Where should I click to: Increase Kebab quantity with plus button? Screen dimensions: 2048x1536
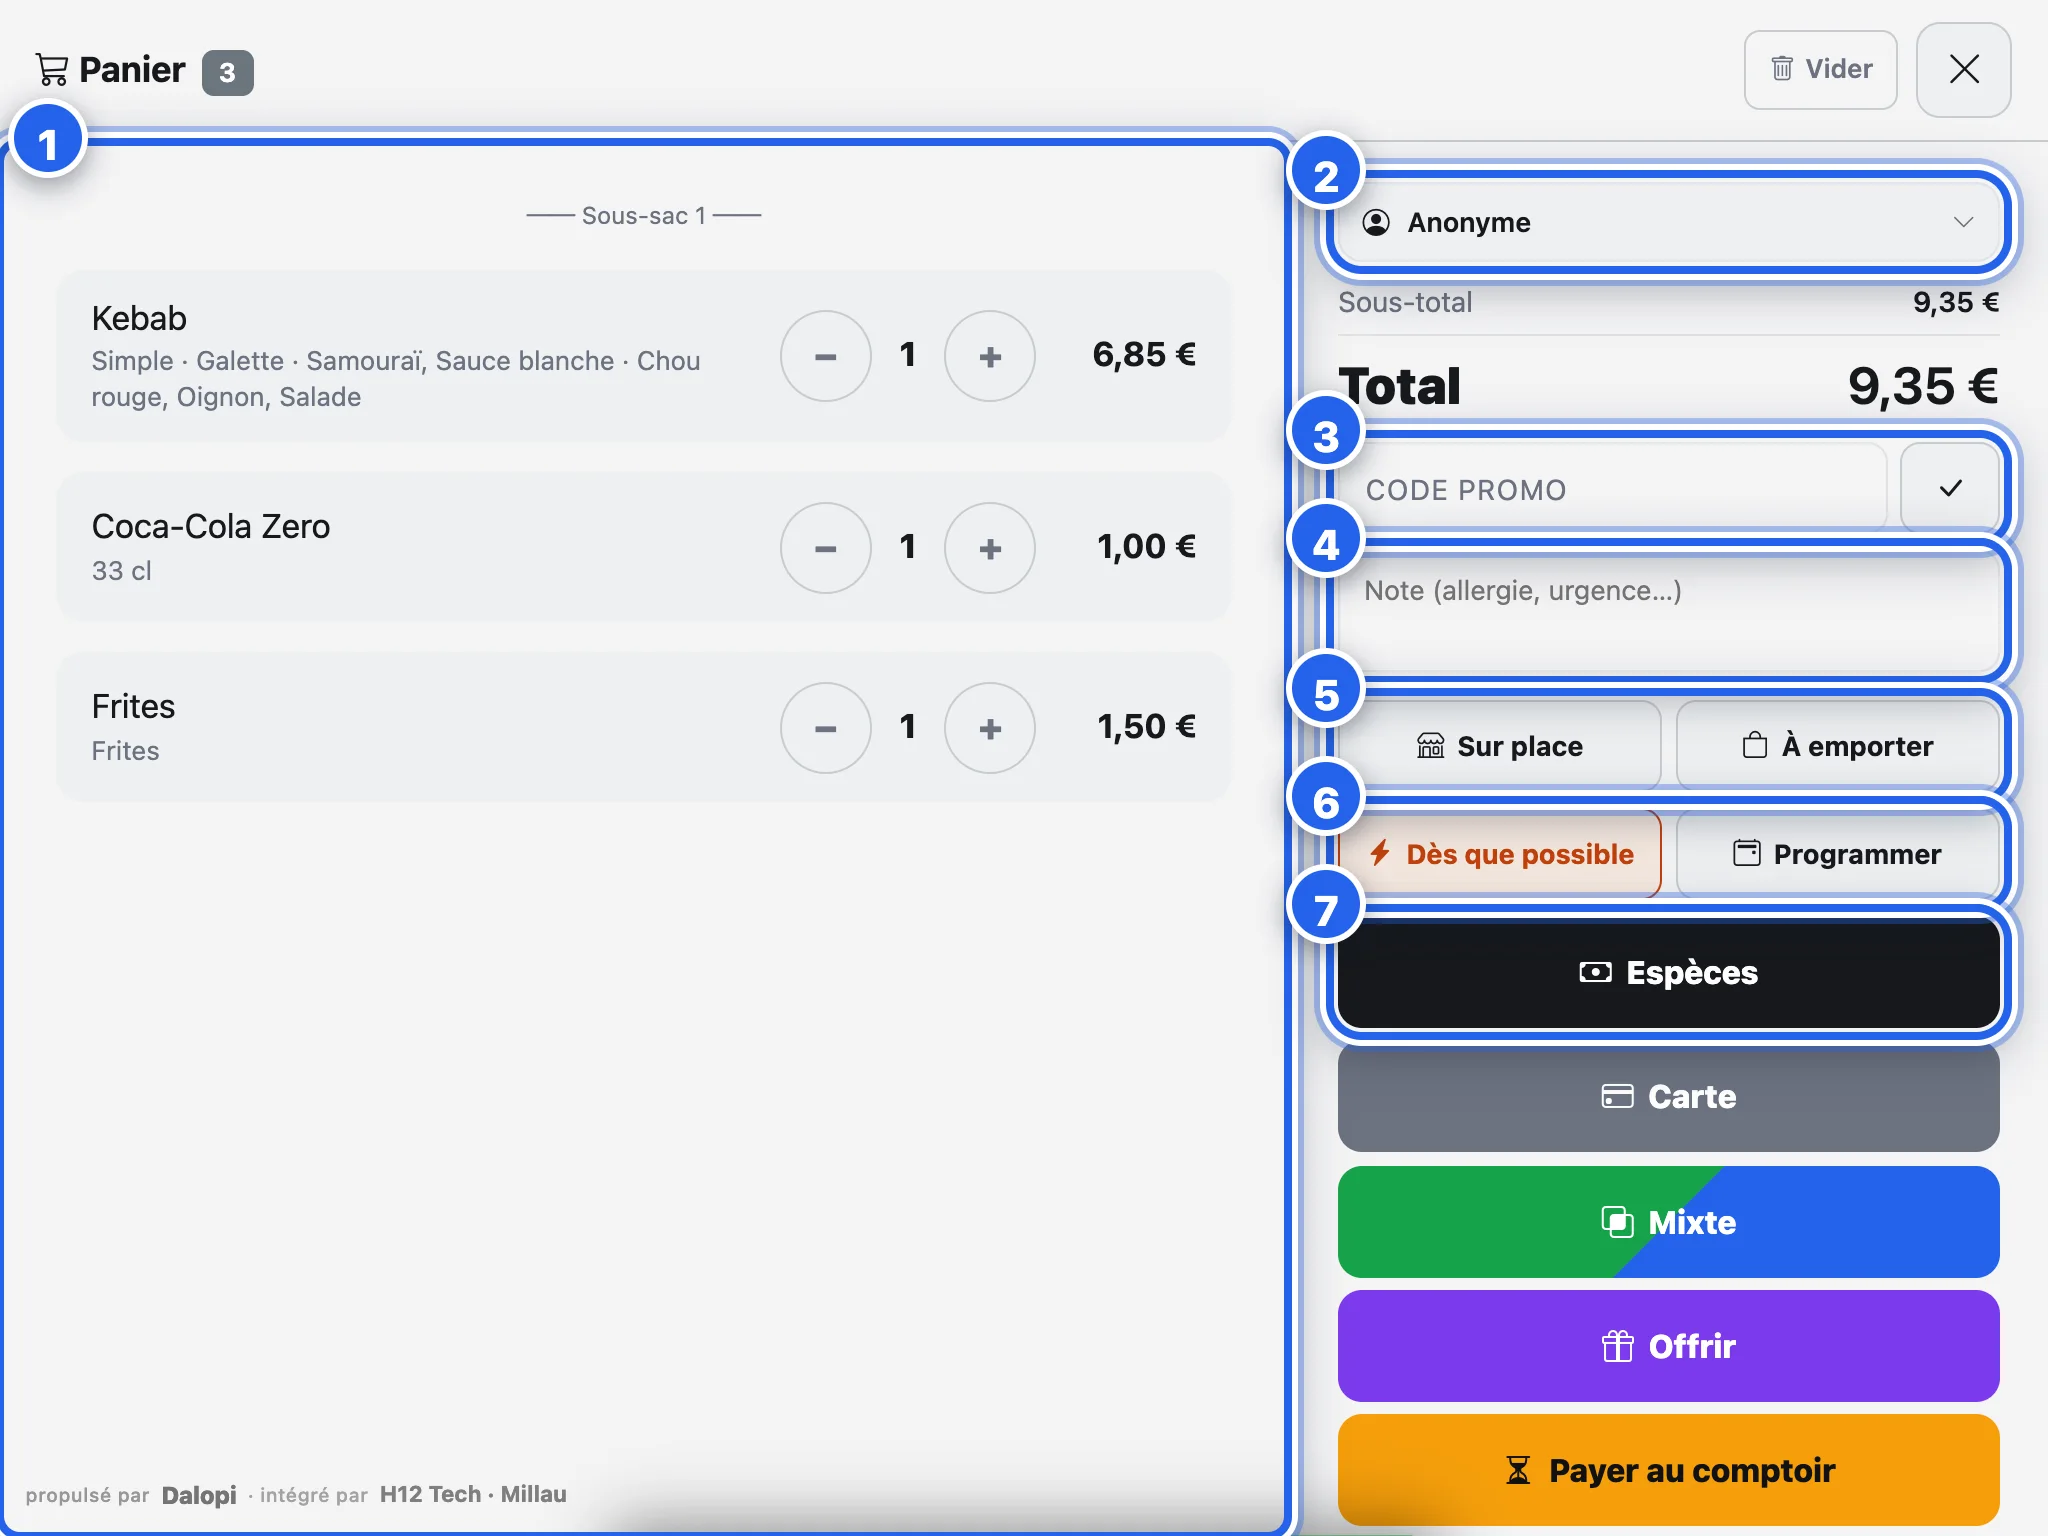pos(989,356)
